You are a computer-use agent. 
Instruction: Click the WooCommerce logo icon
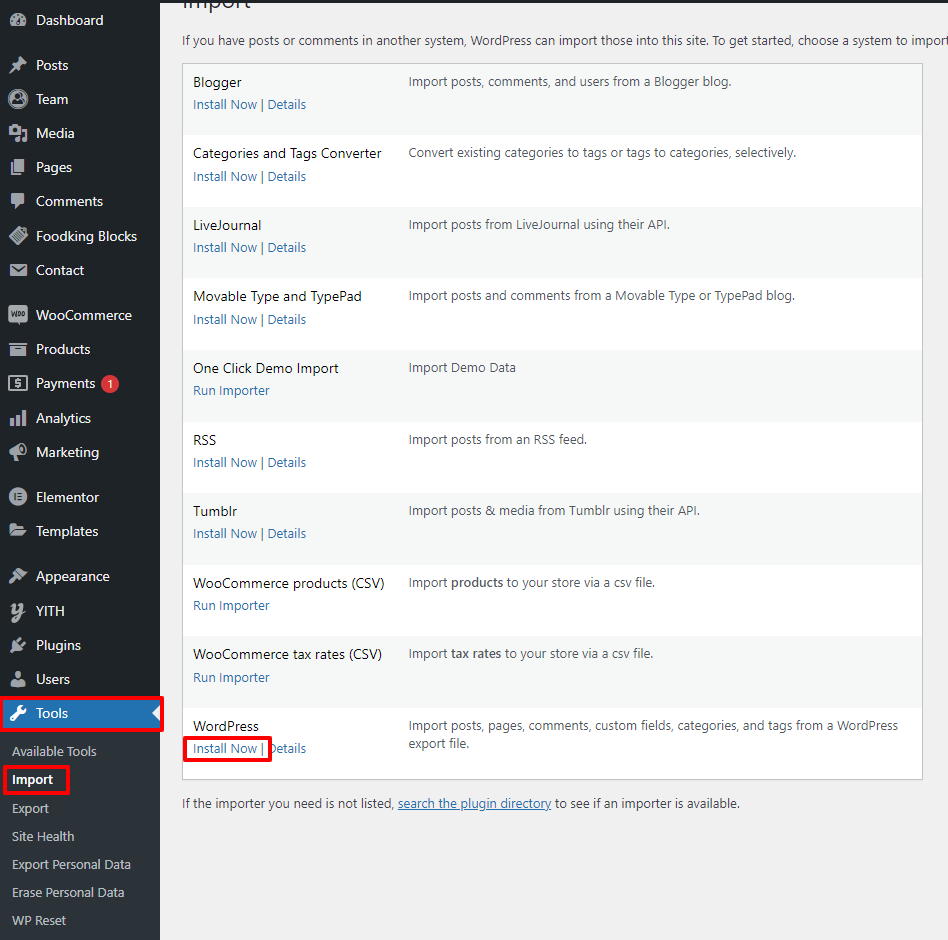(18, 315)
